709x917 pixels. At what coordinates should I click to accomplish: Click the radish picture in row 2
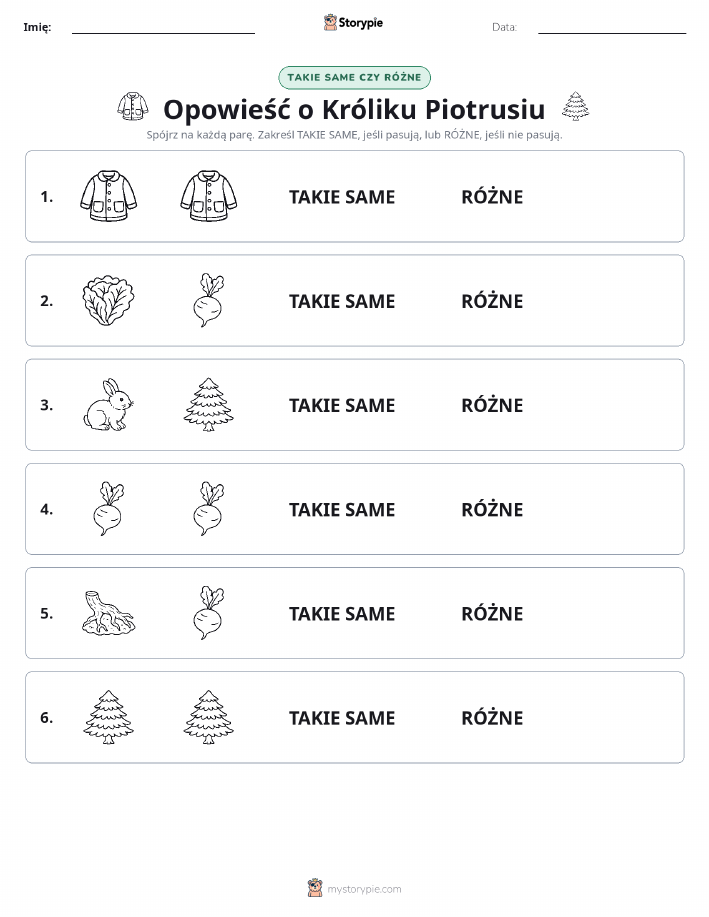coord(209,301)
